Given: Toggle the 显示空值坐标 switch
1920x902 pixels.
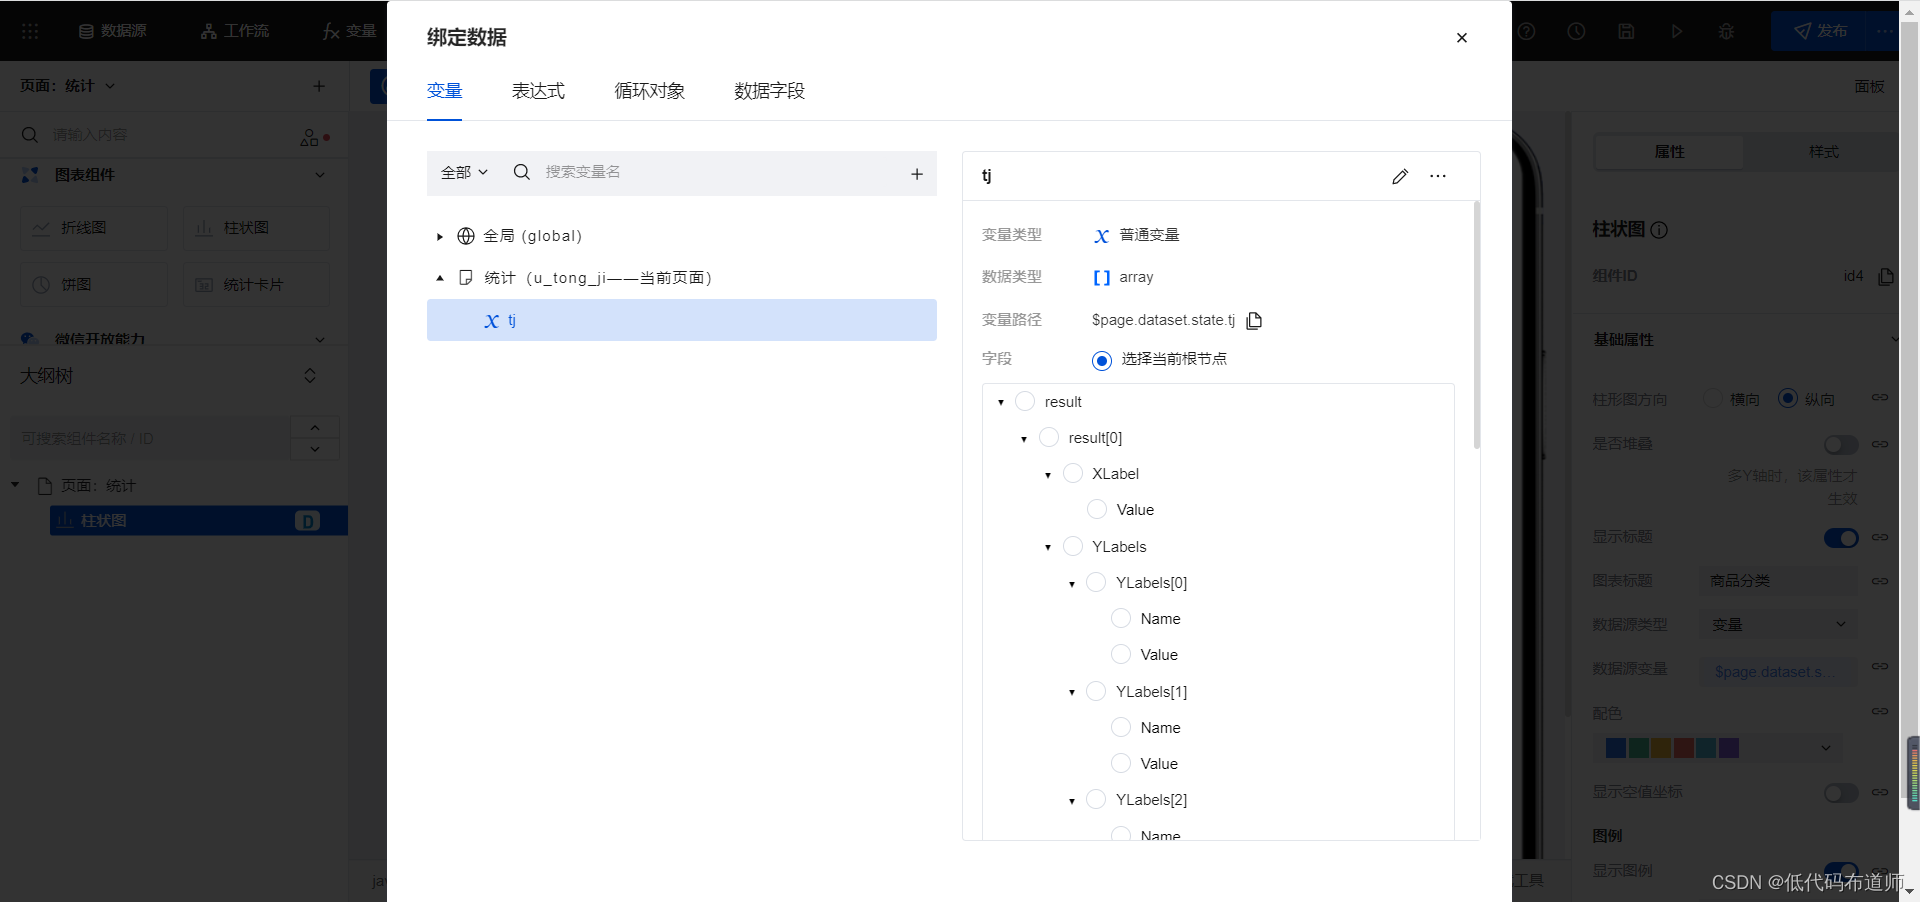Looking at the screenshot, I should (1841, 793).
